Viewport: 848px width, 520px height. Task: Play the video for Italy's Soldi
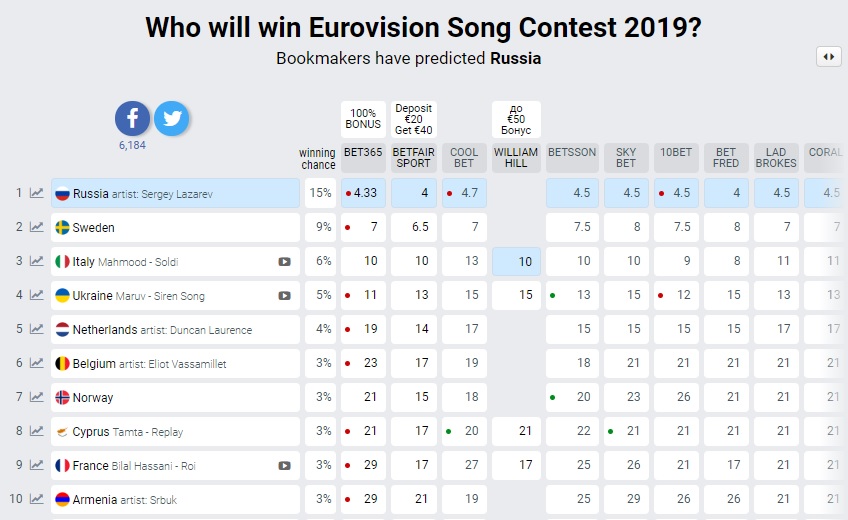[284, 262]
